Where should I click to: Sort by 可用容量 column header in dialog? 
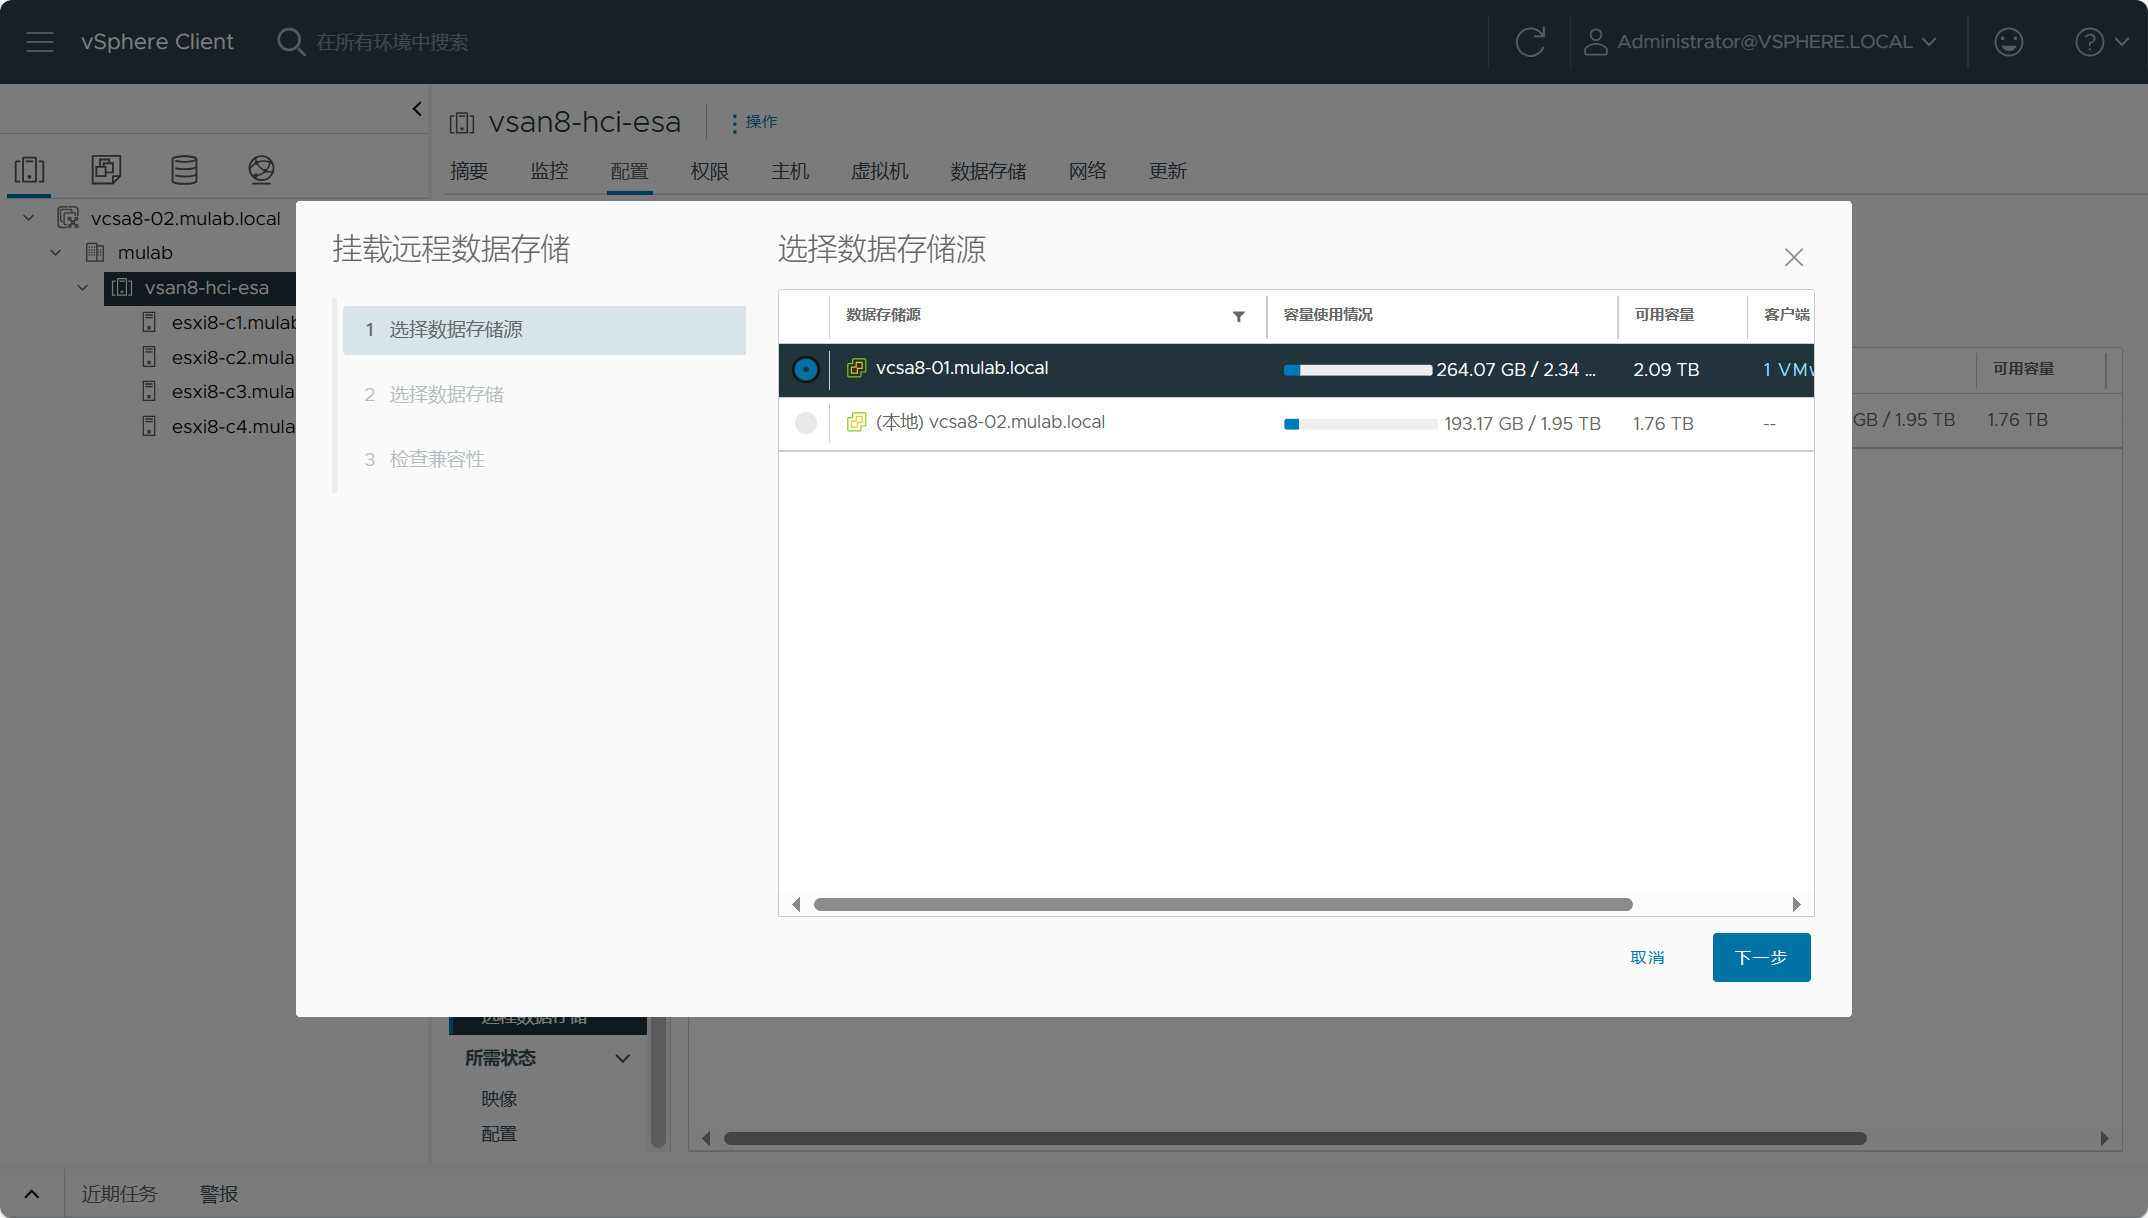click(x=1664, y=315)
